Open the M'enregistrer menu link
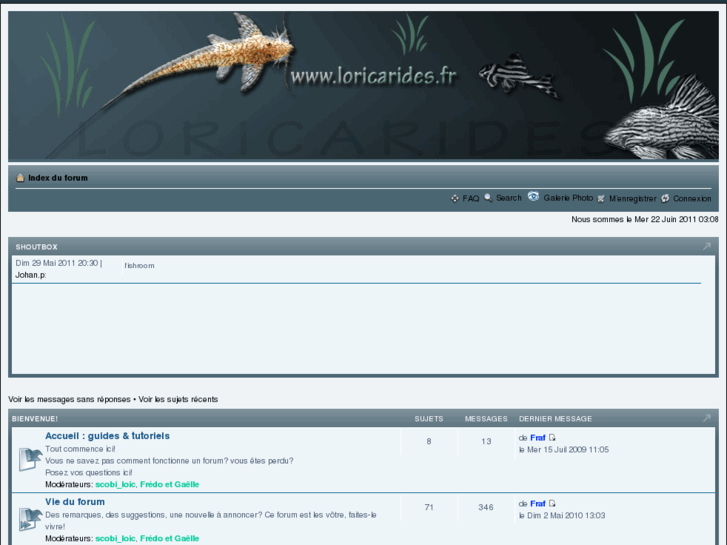Screen dimensions: 727x545 (x=632, y=199)
